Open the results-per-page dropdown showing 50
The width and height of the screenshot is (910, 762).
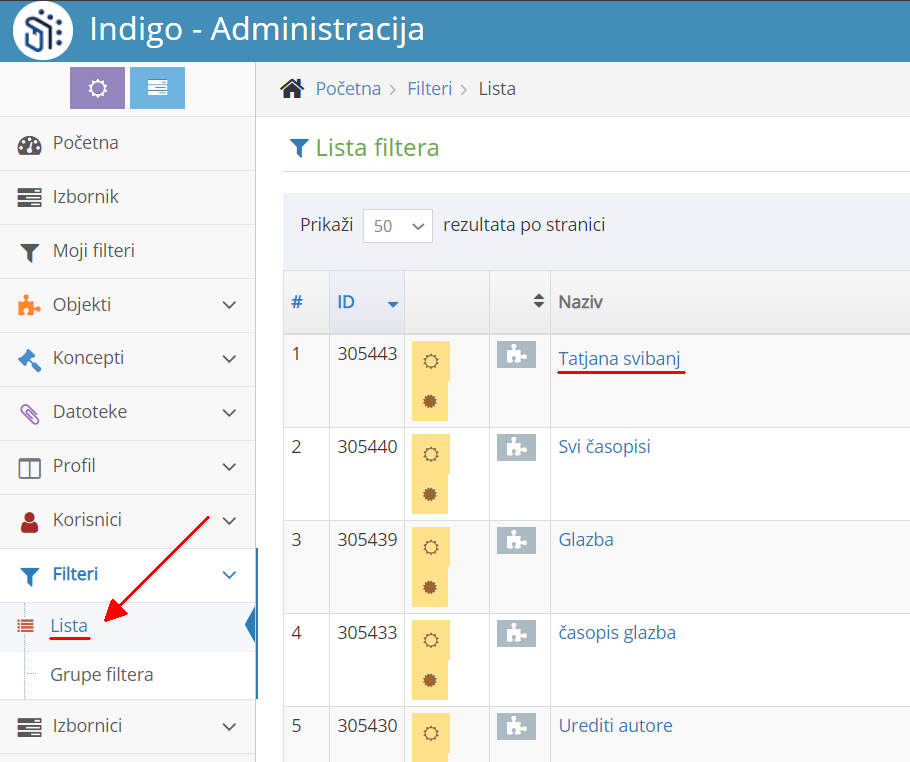[397, 226]
